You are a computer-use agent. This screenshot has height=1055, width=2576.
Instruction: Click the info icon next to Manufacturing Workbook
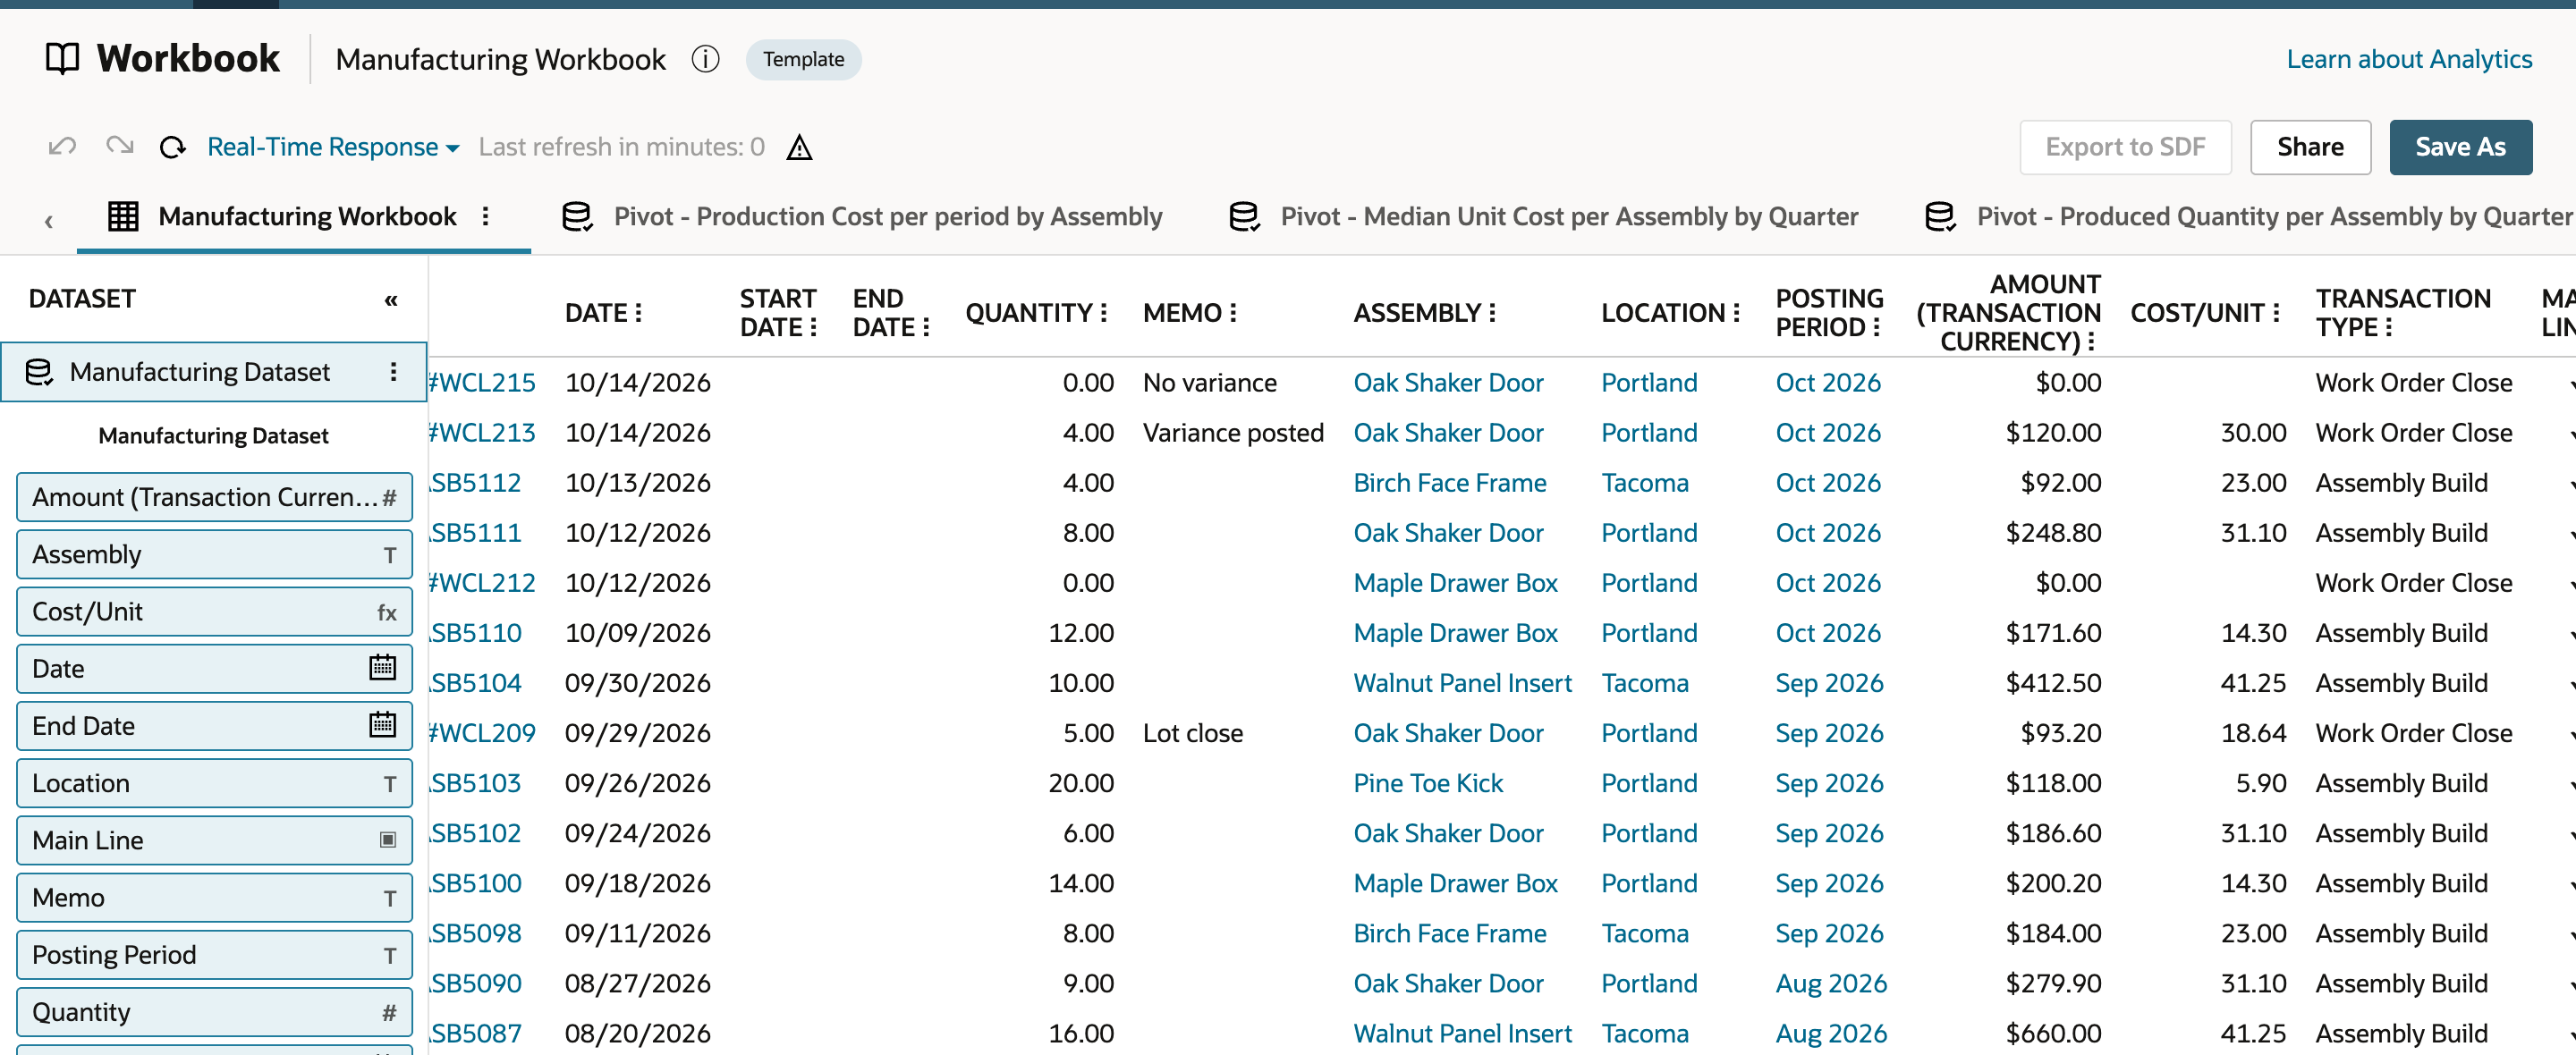pos(705,59)
